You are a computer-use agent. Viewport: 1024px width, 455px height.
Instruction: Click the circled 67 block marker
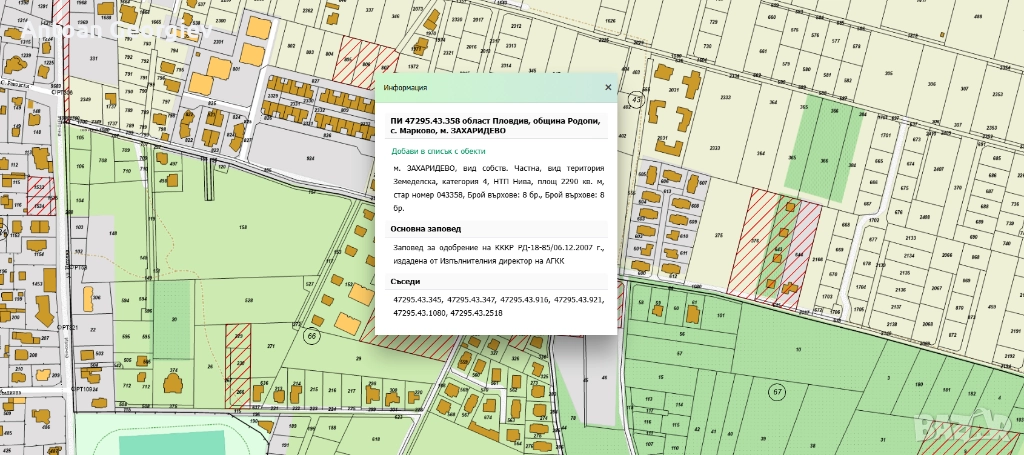coord(776,390)
